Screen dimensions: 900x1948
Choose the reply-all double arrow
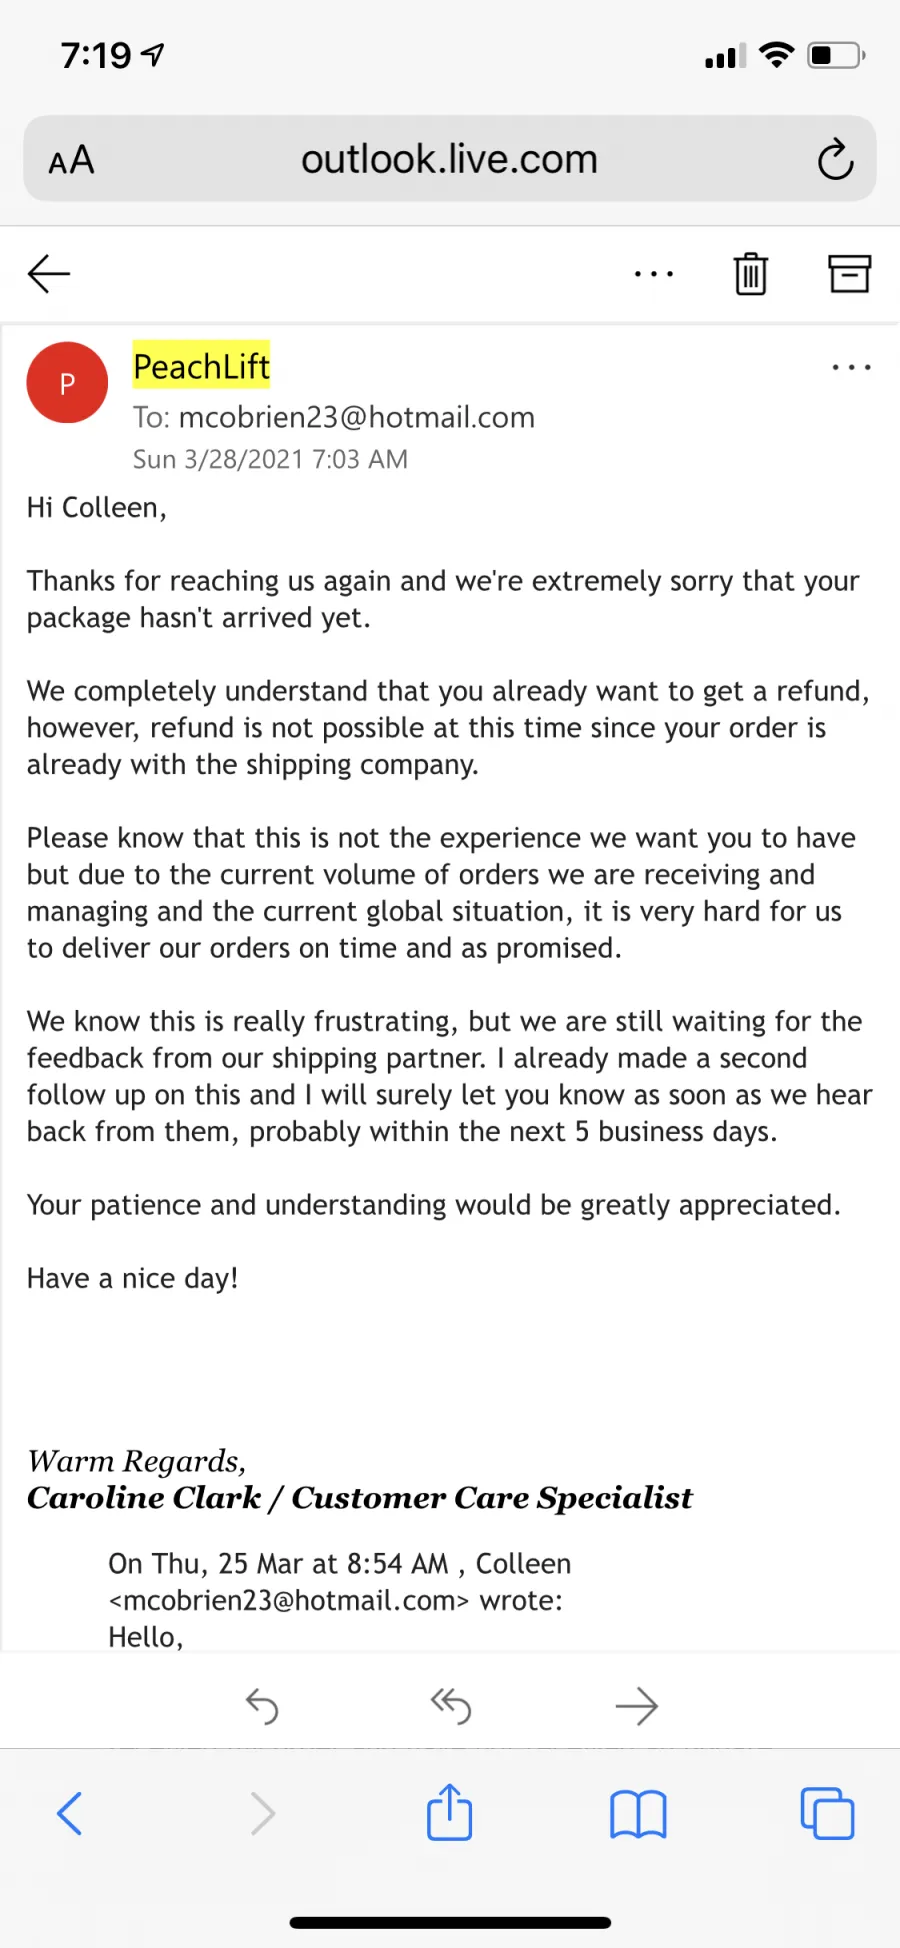(x=450, y=1706)
